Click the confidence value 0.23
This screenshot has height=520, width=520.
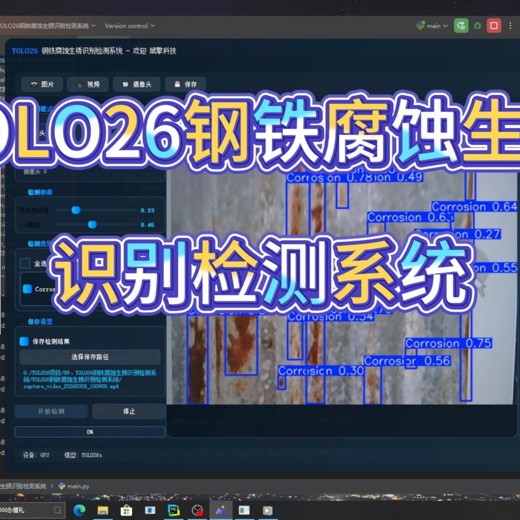tap(147, 210)
